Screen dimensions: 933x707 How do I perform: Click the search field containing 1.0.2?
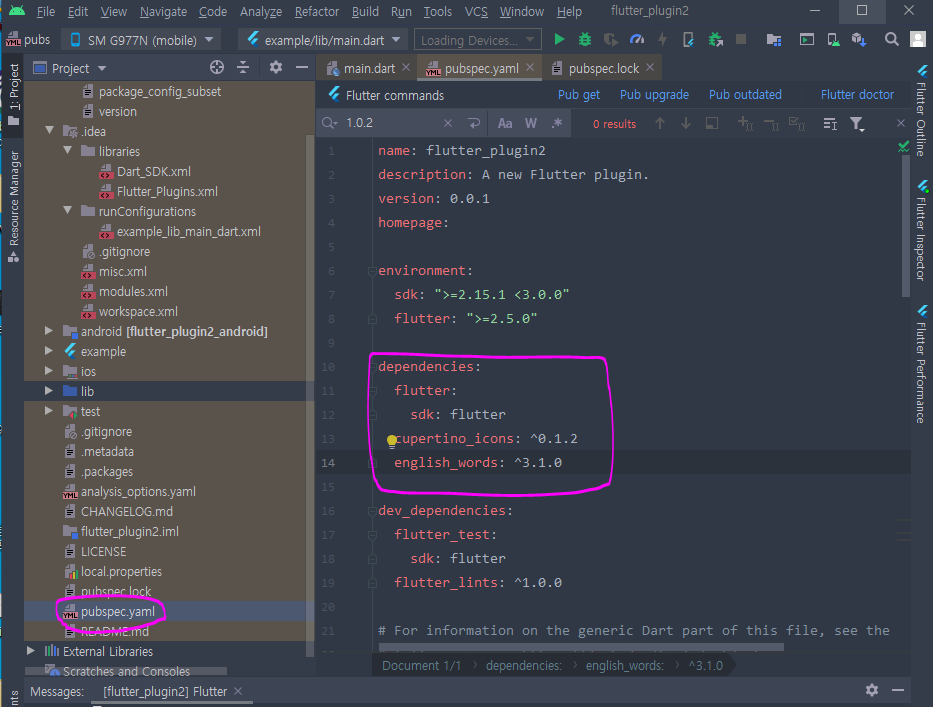(390, 123)
